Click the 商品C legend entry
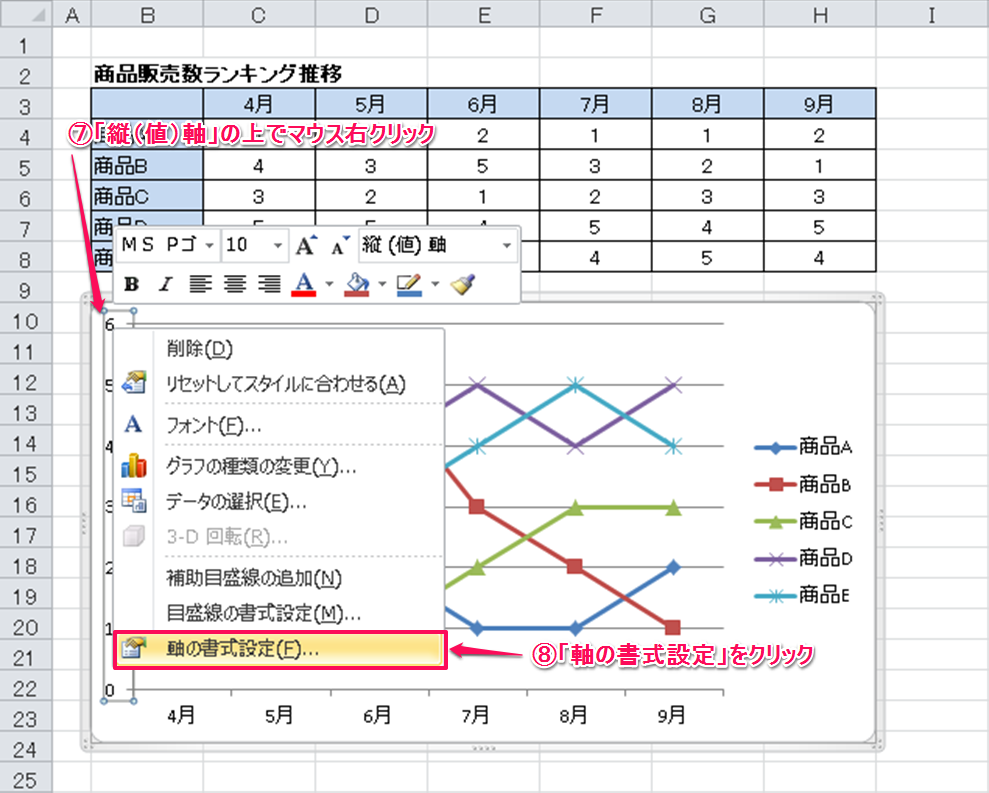Viewport: 989px width, 793px height. (806, 521)
